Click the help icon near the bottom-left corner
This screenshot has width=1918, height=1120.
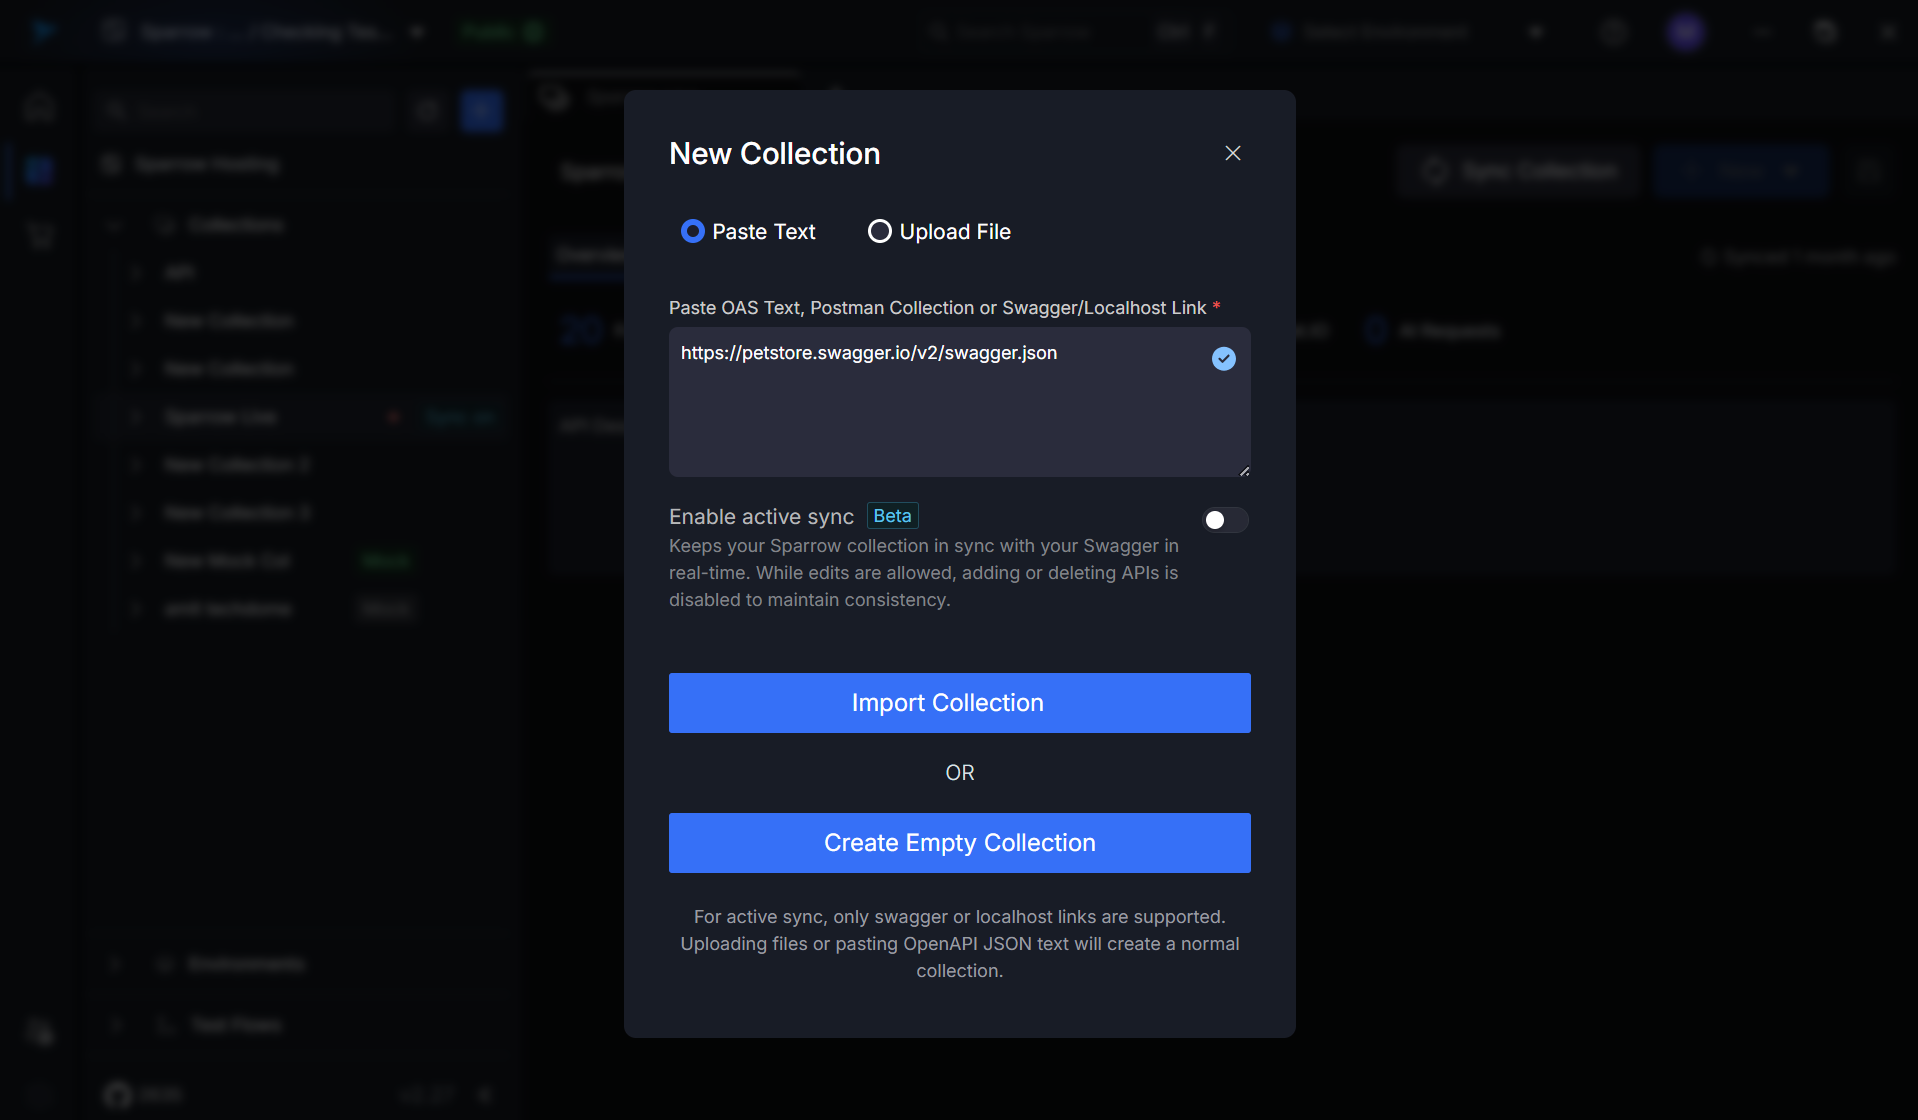pyautogui.click(x=38, y=1033)
